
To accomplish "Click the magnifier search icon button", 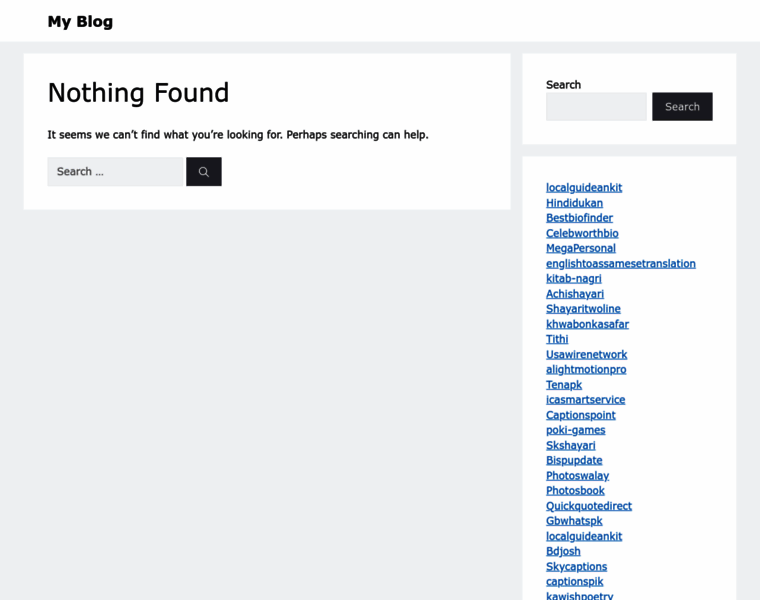I will tap(203, 172).
